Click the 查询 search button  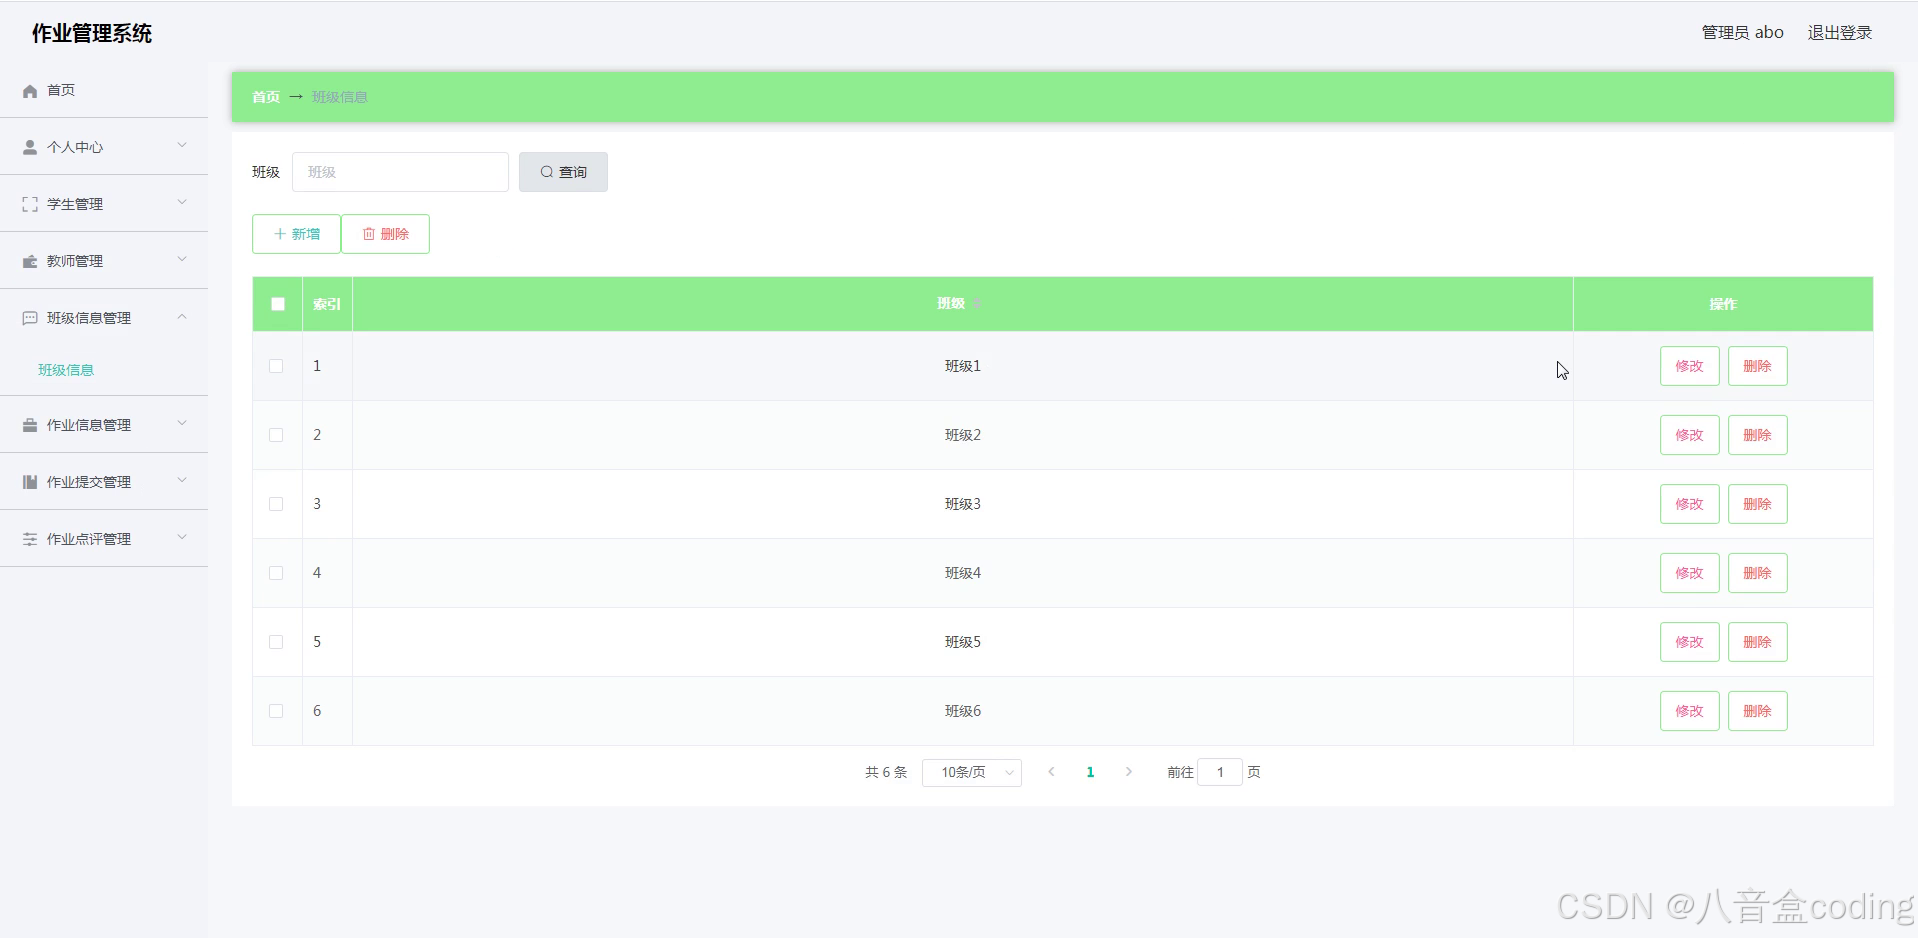[x=563, y=172]
